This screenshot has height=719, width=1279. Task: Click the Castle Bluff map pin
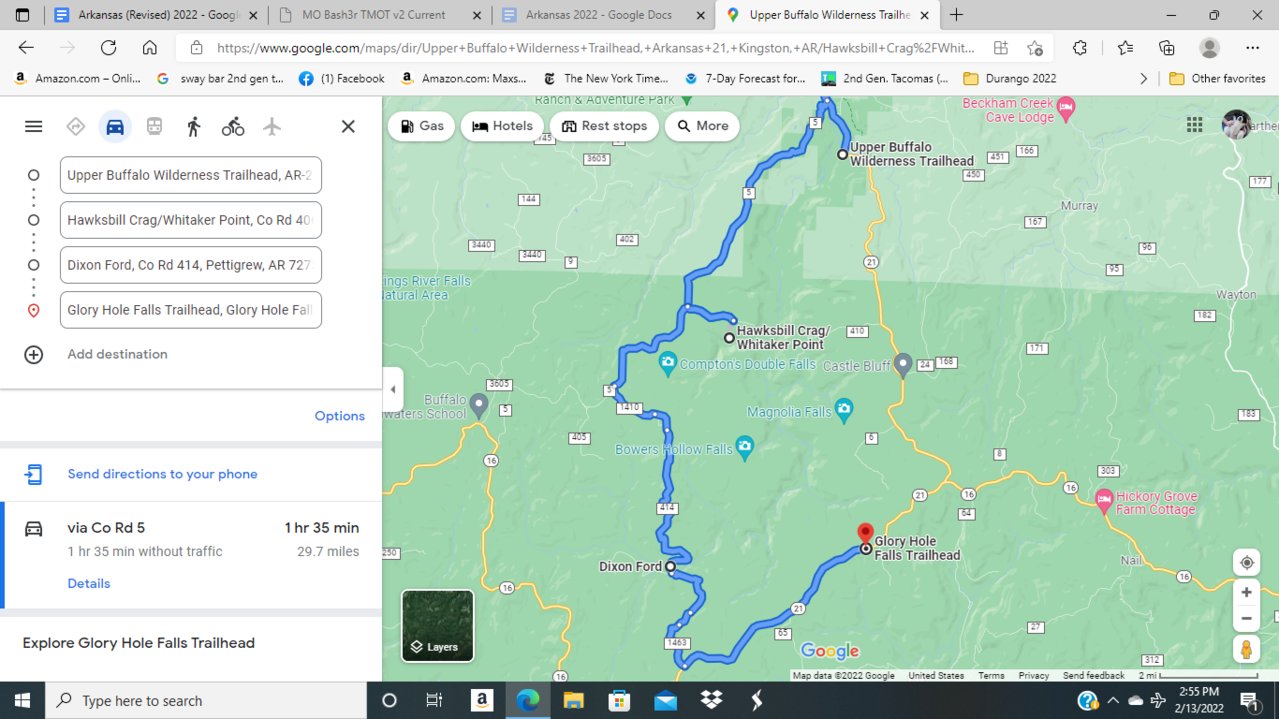point(903,364)
